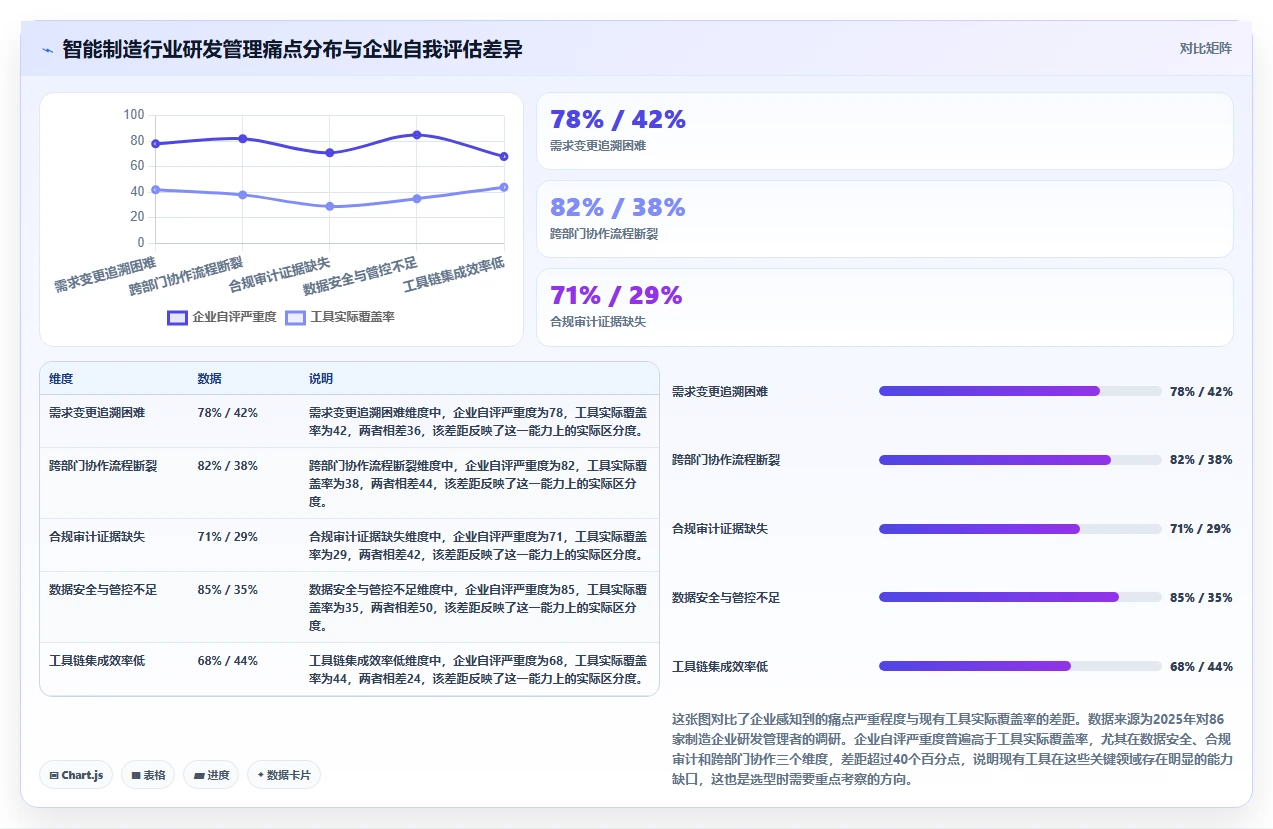Click the 对比矩阵 label in the header
Viewport: 1273px width, 829px height.
1205,48
